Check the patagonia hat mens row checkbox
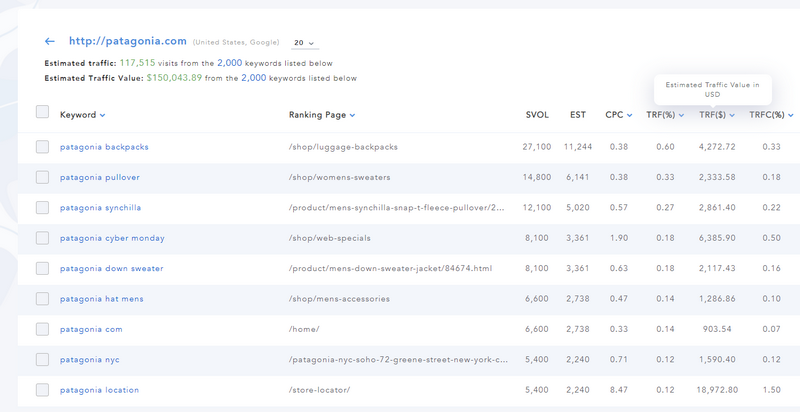This screenshot has width=800, height=412. 42,299
